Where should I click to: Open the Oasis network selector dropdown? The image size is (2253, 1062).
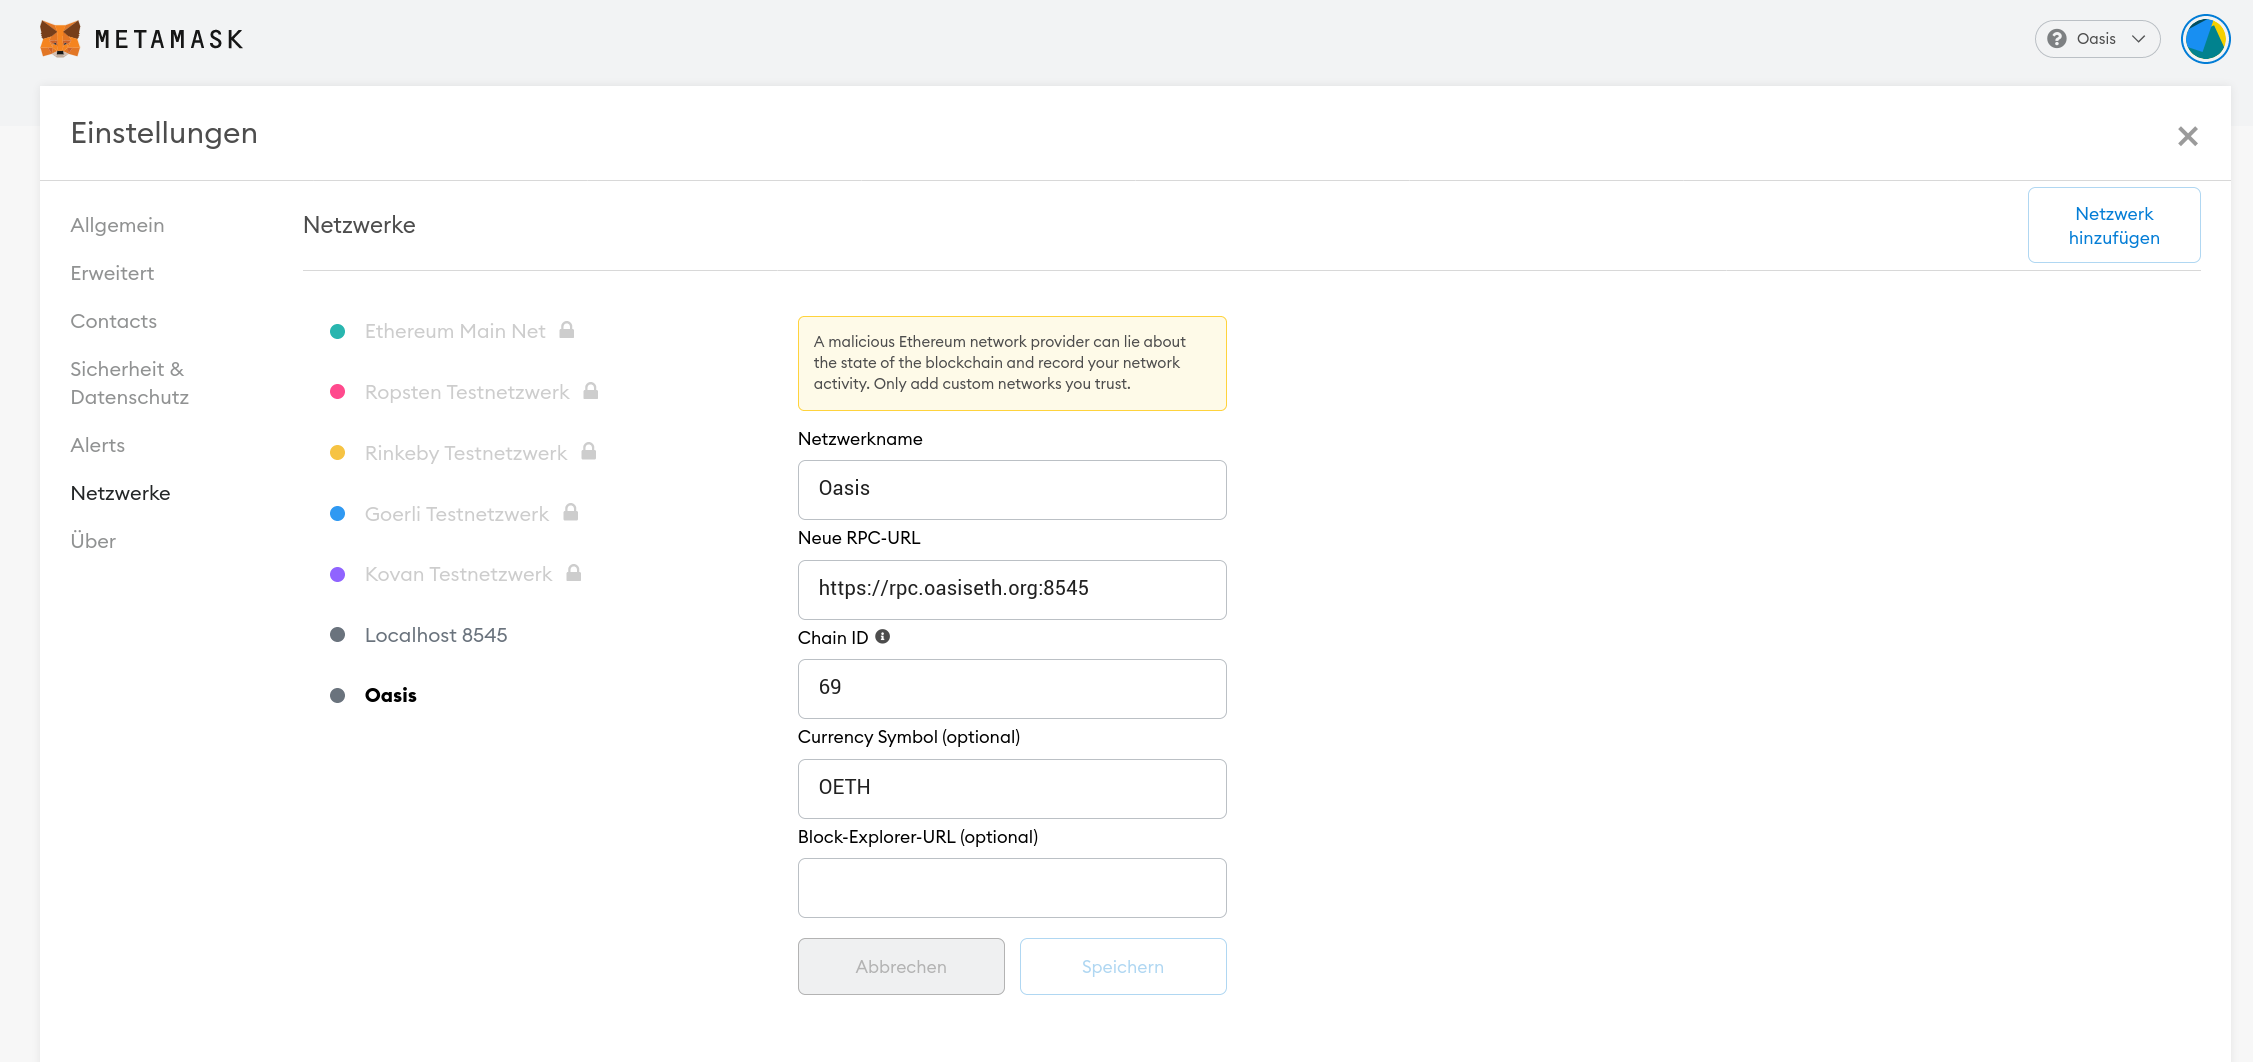tap(2097, 39)
